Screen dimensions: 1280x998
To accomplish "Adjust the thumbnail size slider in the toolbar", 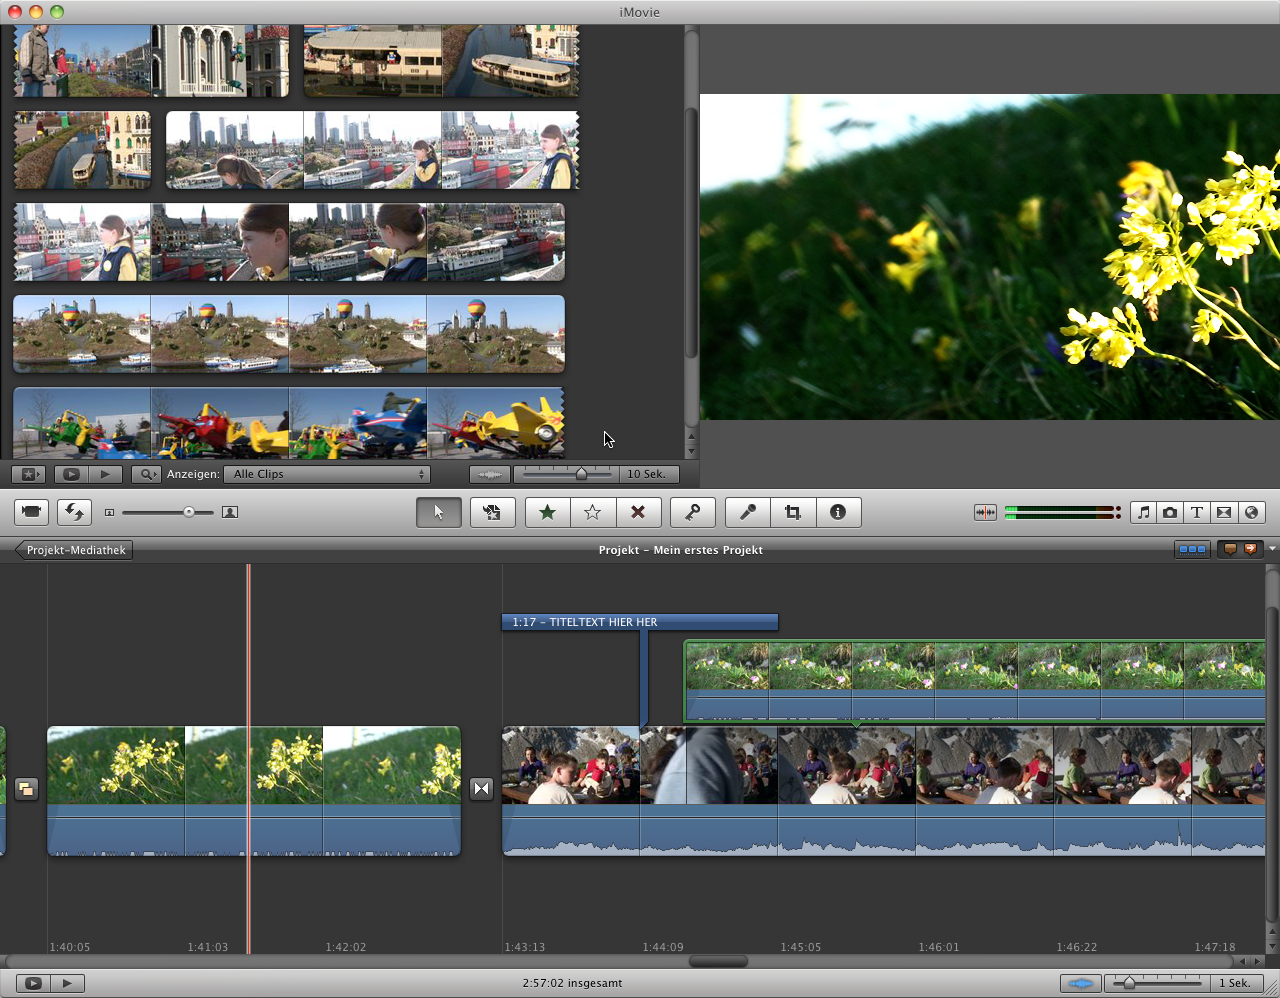I will (168, 512).
